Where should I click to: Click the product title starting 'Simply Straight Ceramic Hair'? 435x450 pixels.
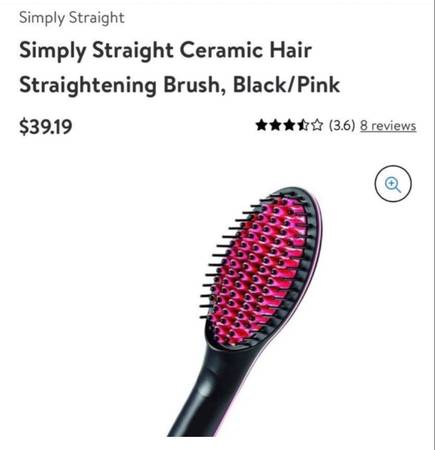click(179, 67)
